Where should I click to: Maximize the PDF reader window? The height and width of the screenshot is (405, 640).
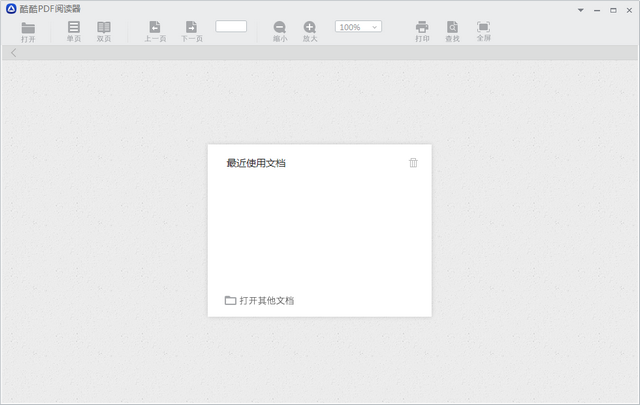point(613,9)
